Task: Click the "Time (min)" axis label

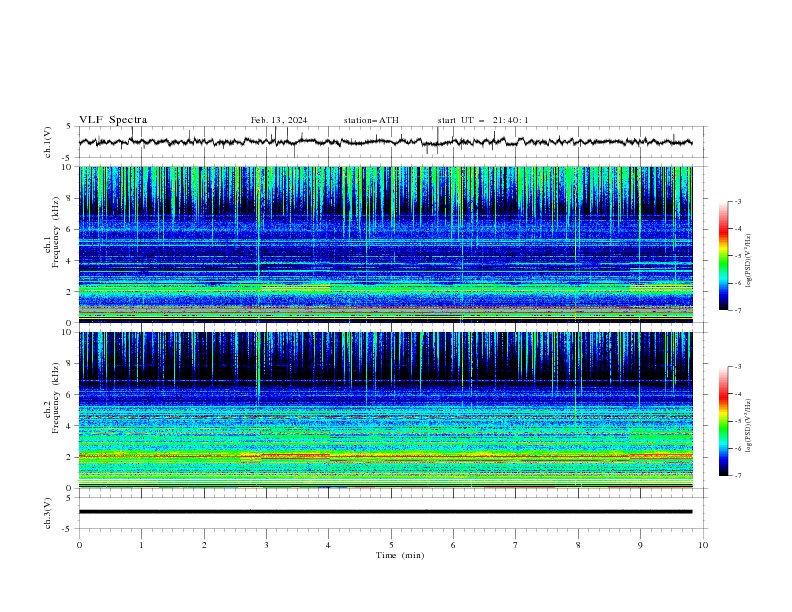Action: tap(400, 555)
